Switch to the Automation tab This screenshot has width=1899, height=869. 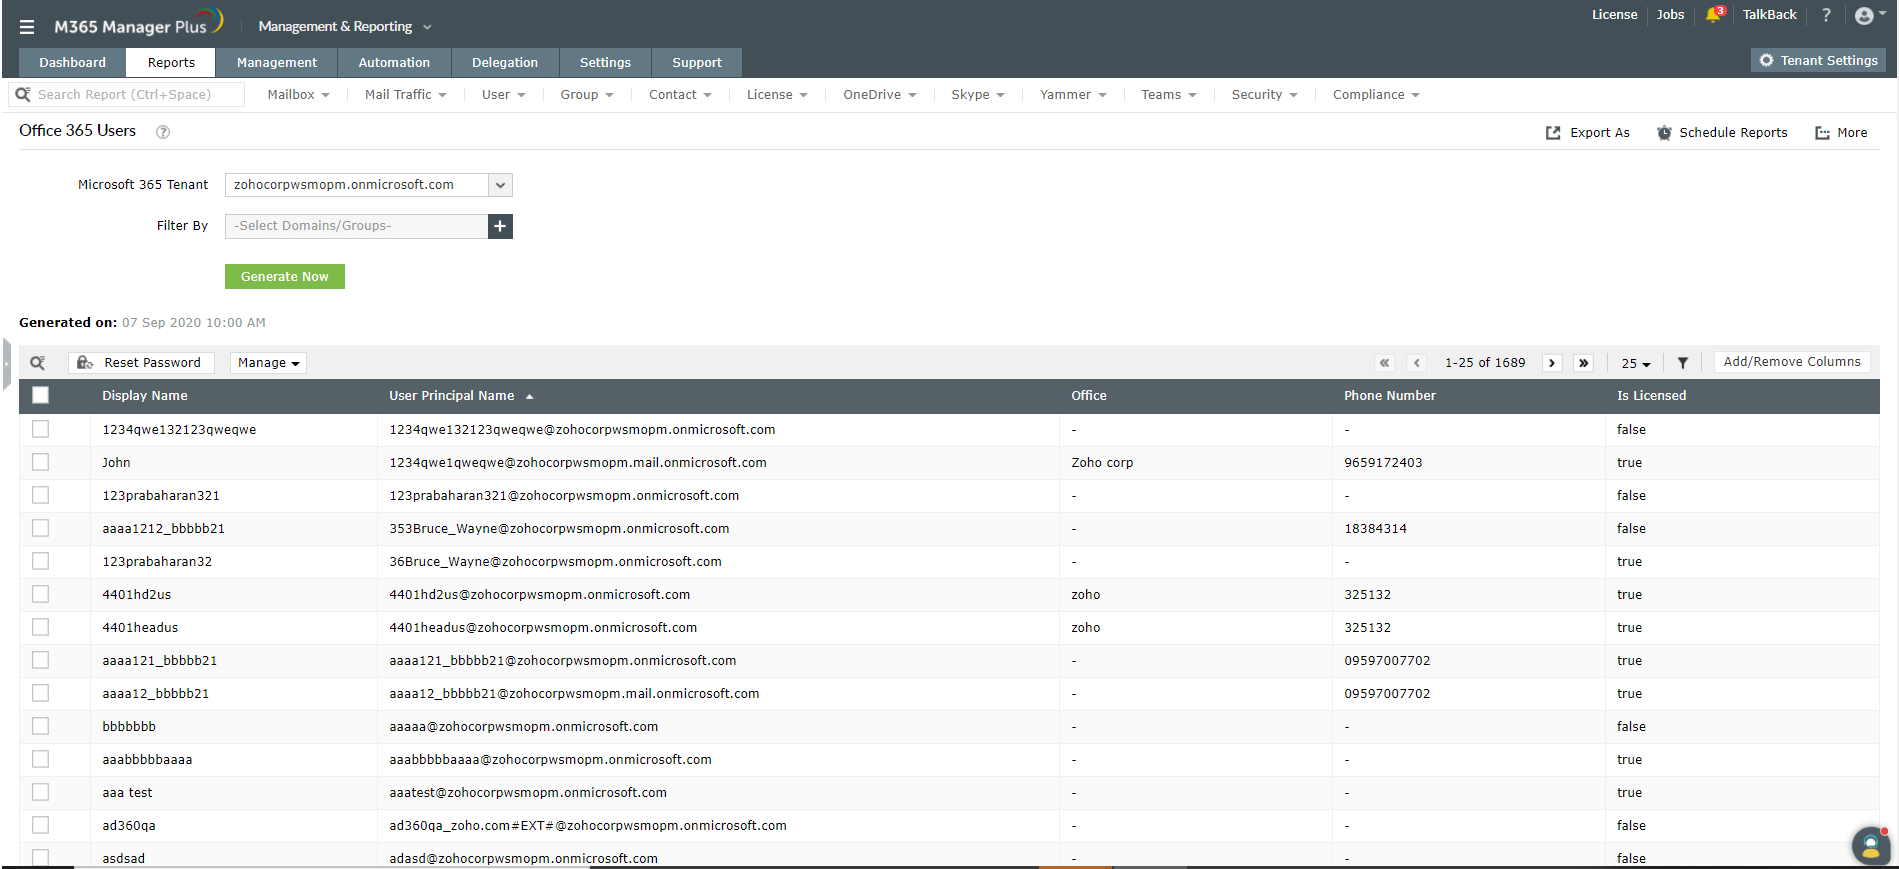(394, 63)
